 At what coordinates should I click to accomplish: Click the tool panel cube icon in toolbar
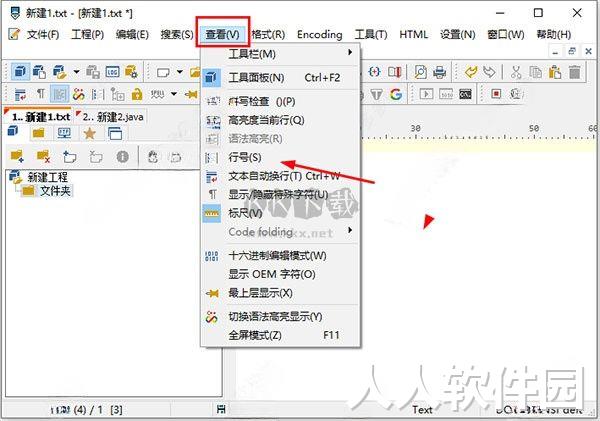[x=20, y=72]
